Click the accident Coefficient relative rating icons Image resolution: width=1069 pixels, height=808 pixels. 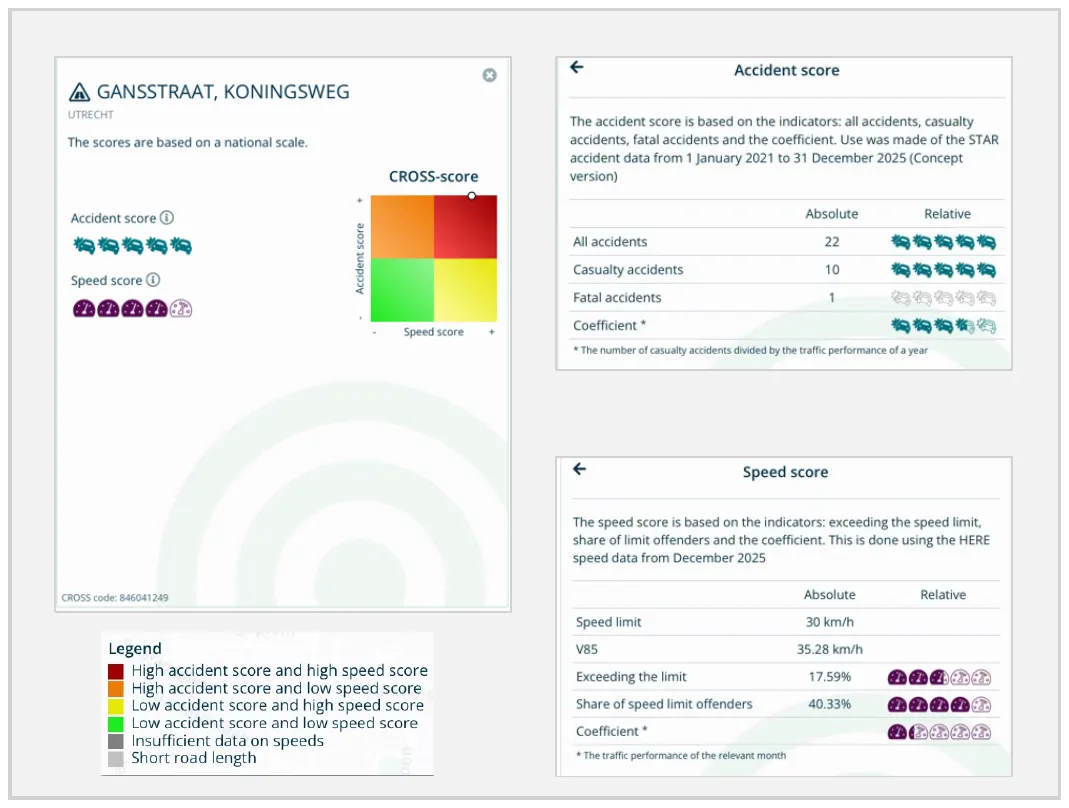pos(944,326)
